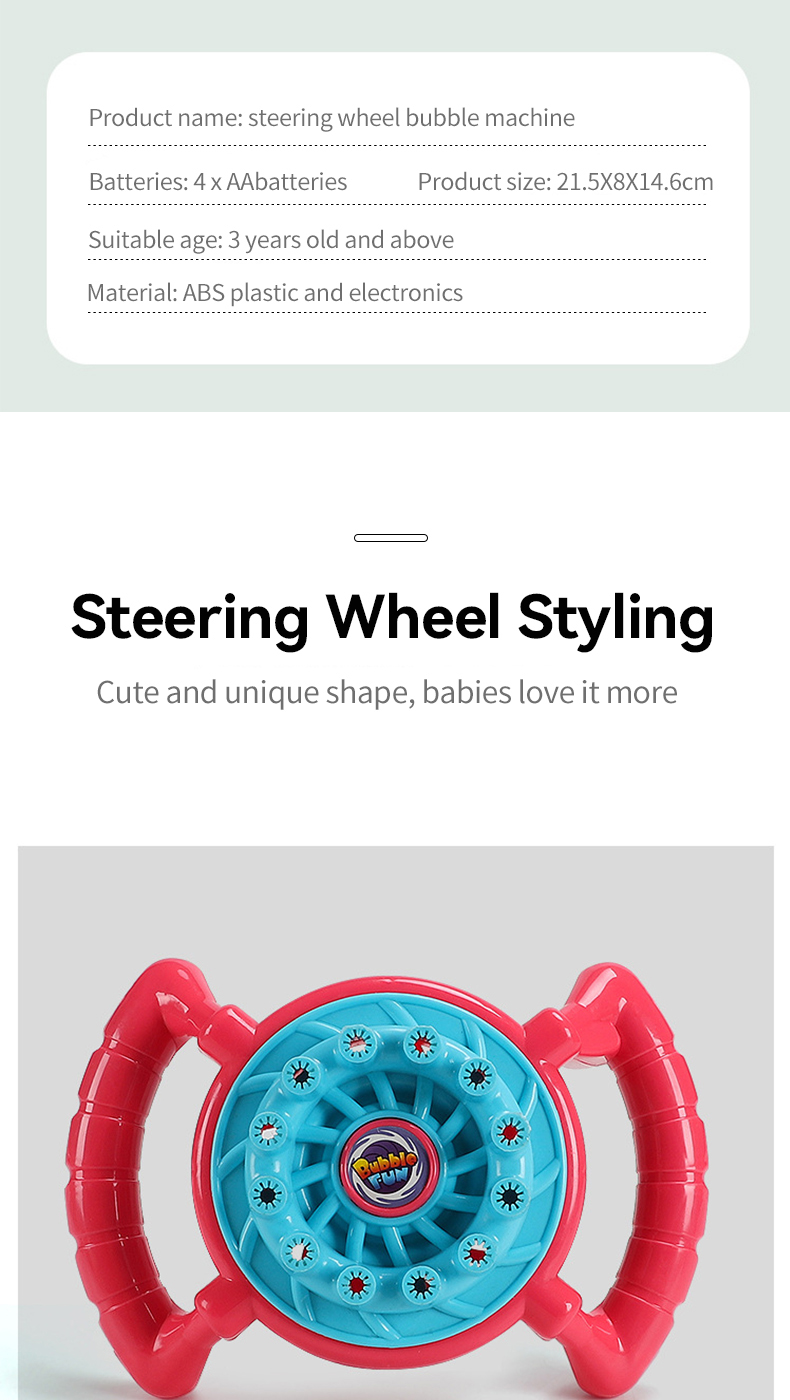Select the word "Wheel" in the heading
790x1400 pixels.
click(x=414, y=617)
